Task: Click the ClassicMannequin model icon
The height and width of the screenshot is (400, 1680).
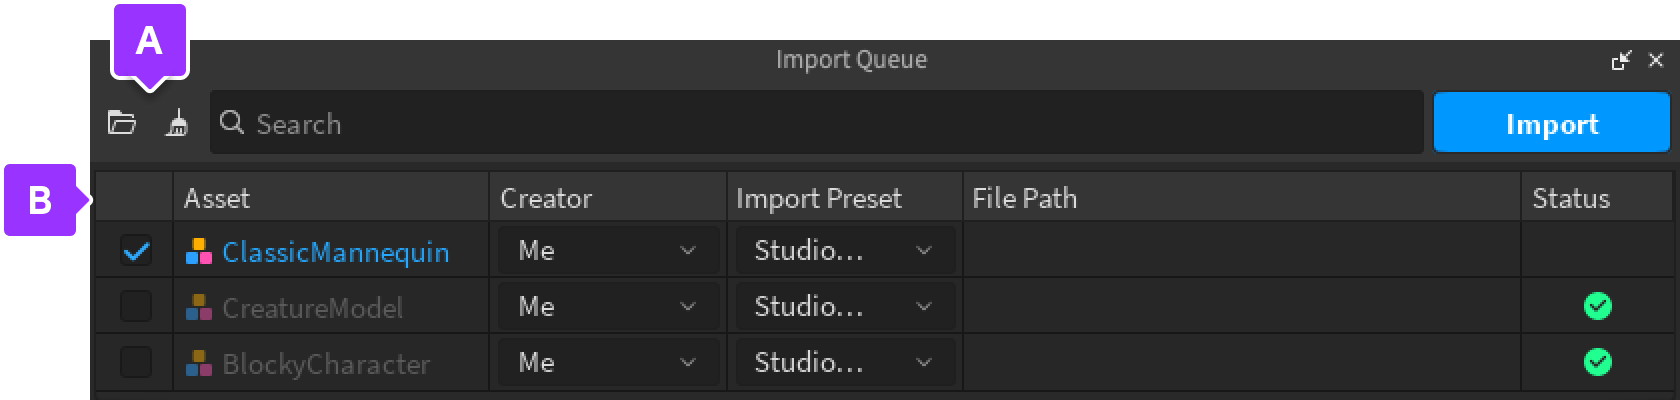Action: [x=199, y=252]
